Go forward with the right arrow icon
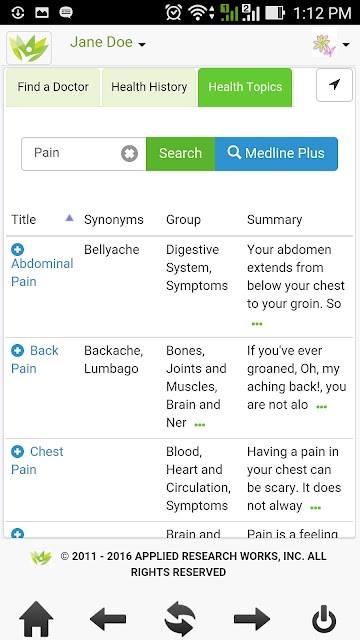The image size is (360, 640). (x=252, y=619)
